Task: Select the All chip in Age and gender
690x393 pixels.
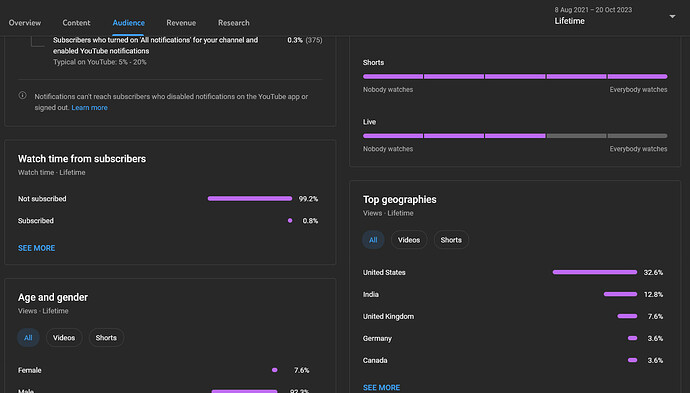Action: (28, 338)
